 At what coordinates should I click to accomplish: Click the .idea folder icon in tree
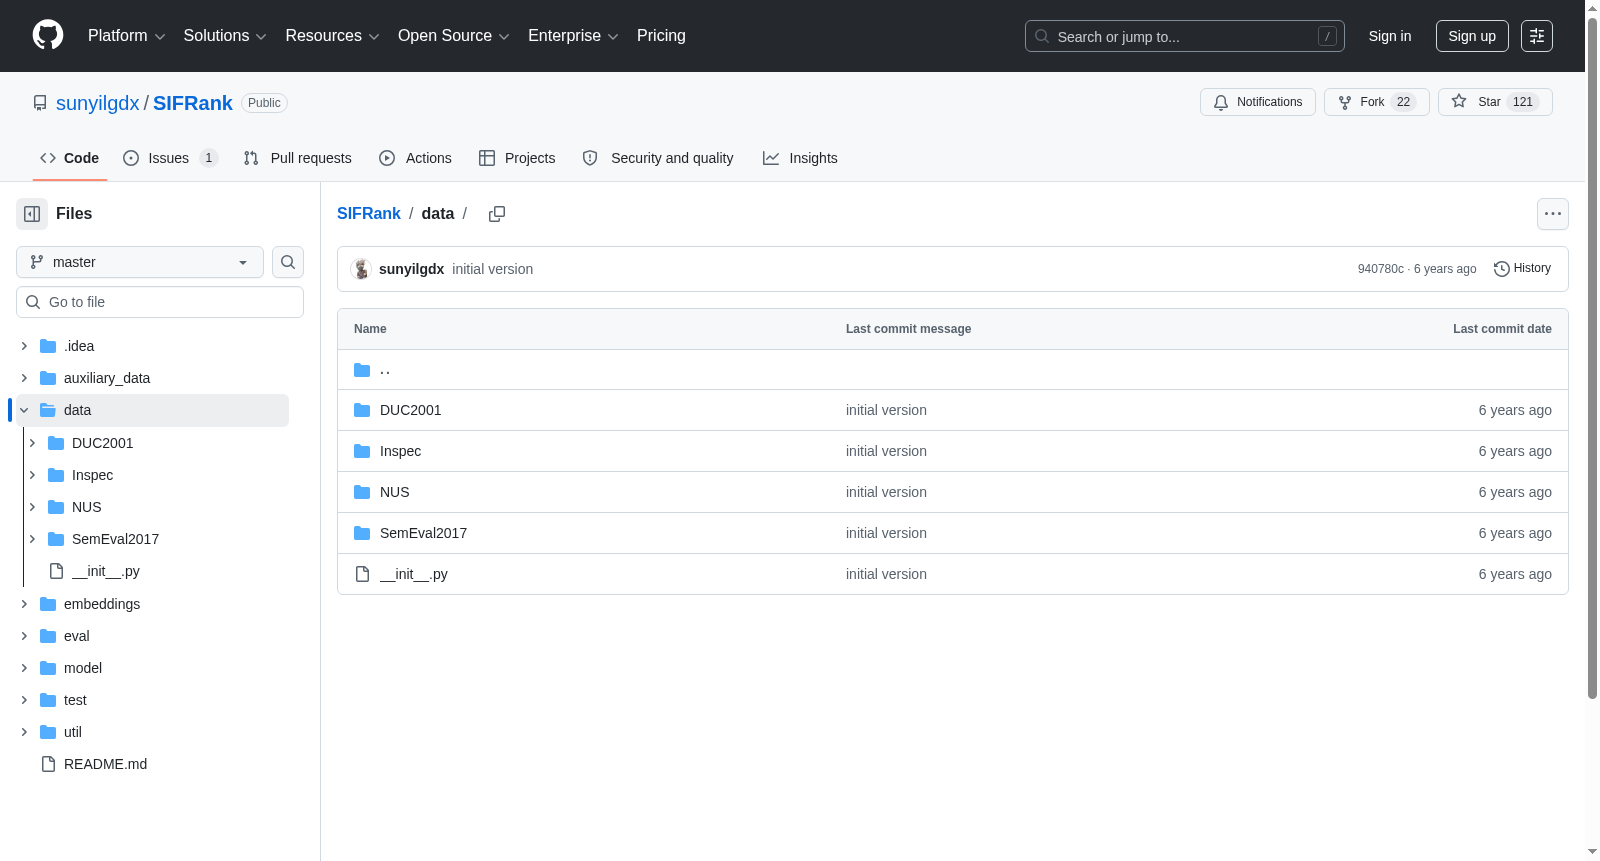tap(48, 346)
